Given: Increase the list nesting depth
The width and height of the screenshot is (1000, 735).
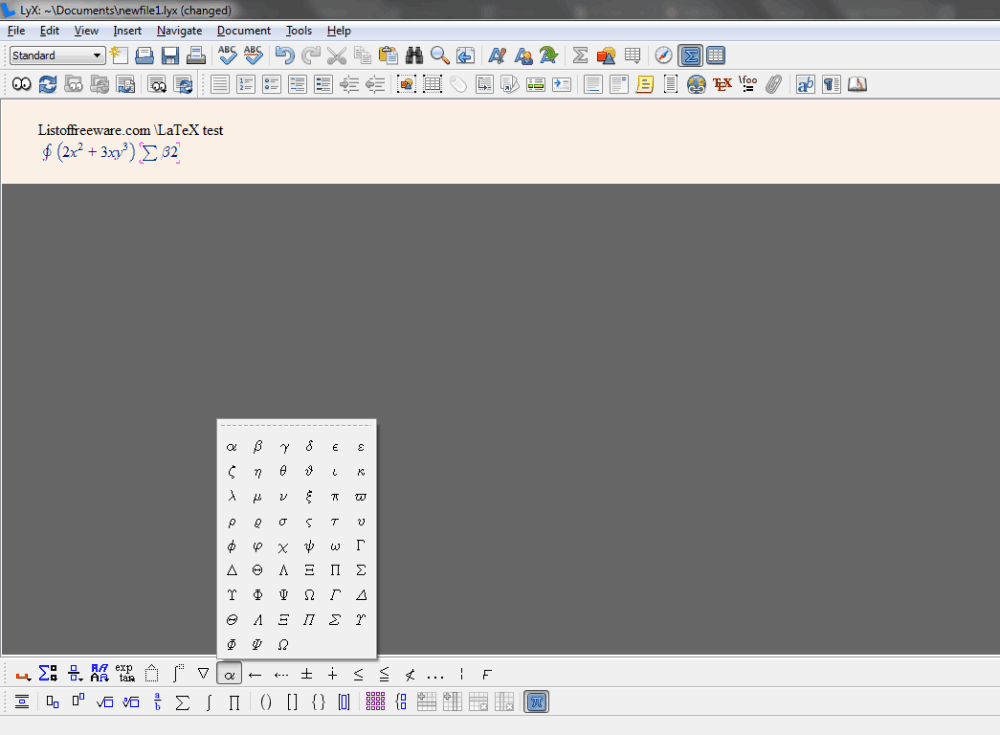Looking at the screenshot, I should pyautogui.click(x=349, y=84).
